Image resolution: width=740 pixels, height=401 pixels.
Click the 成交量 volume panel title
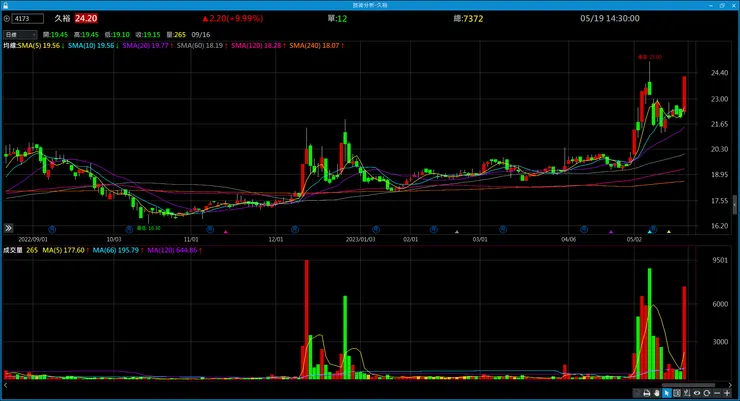coord(13,251)
